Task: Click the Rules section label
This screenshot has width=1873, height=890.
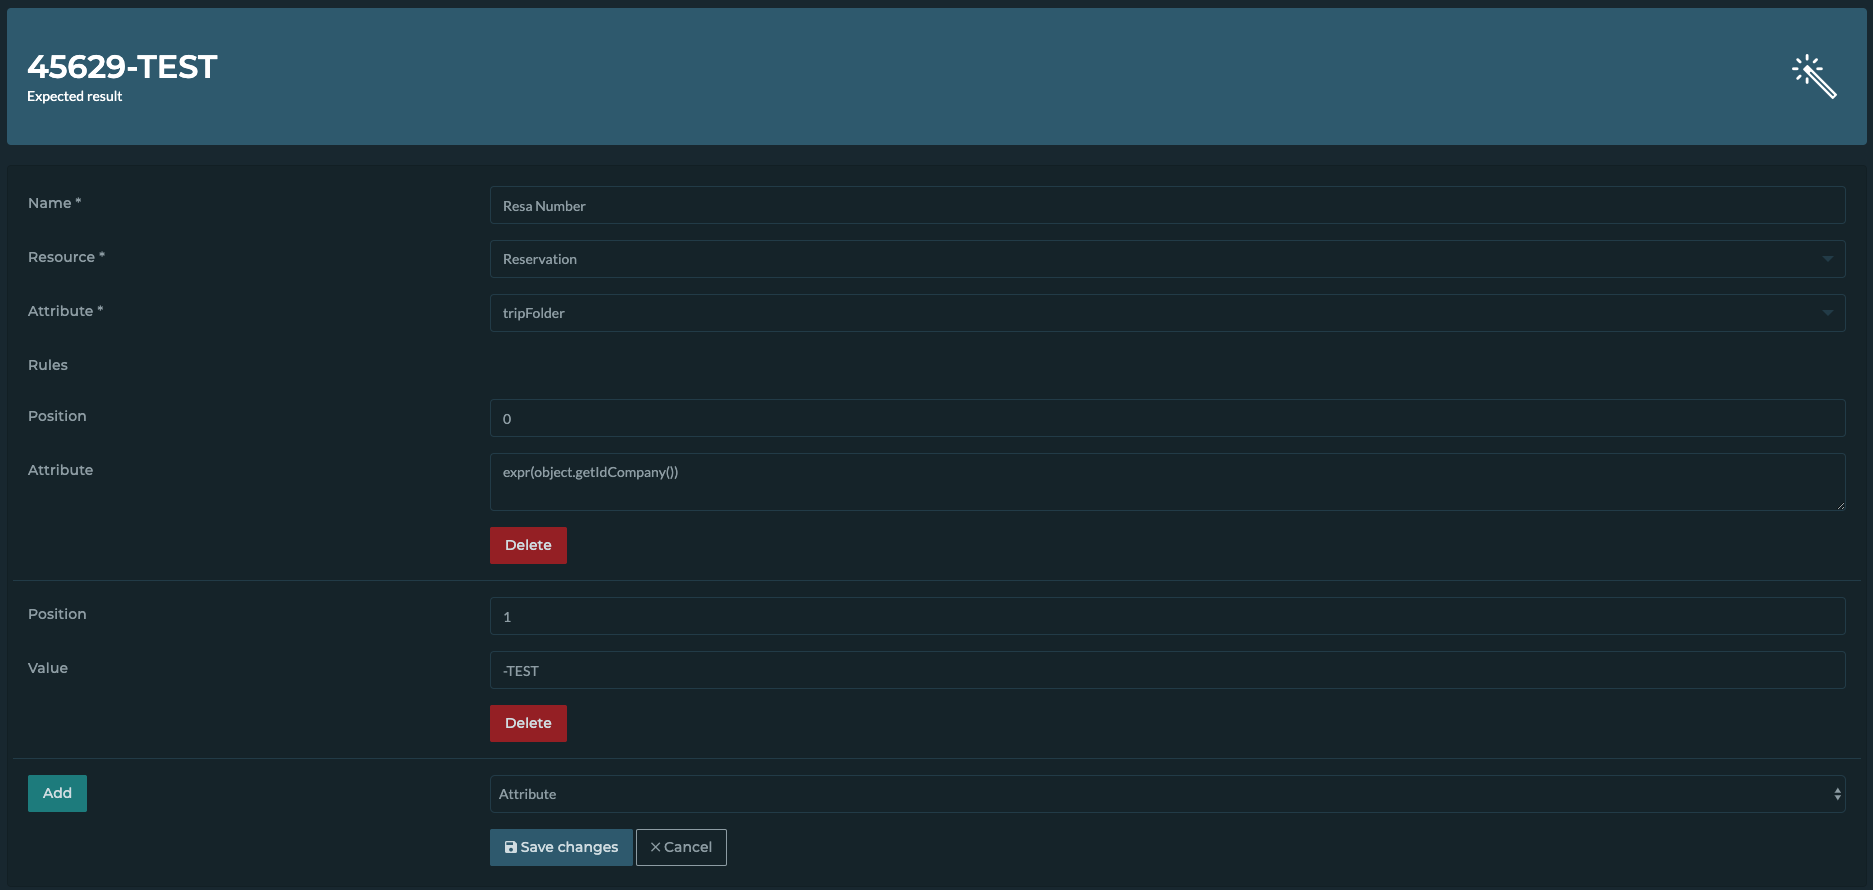Action: click(48, 365)
